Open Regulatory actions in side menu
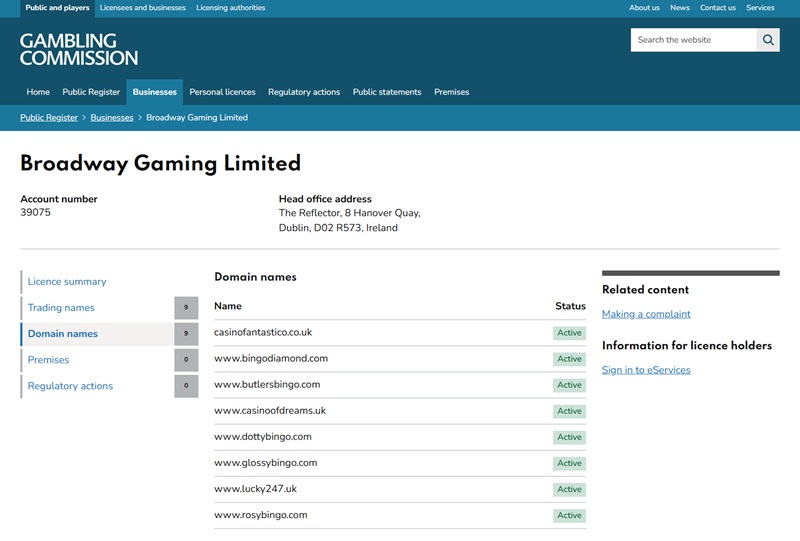800x541 pixels. [70, 386]
